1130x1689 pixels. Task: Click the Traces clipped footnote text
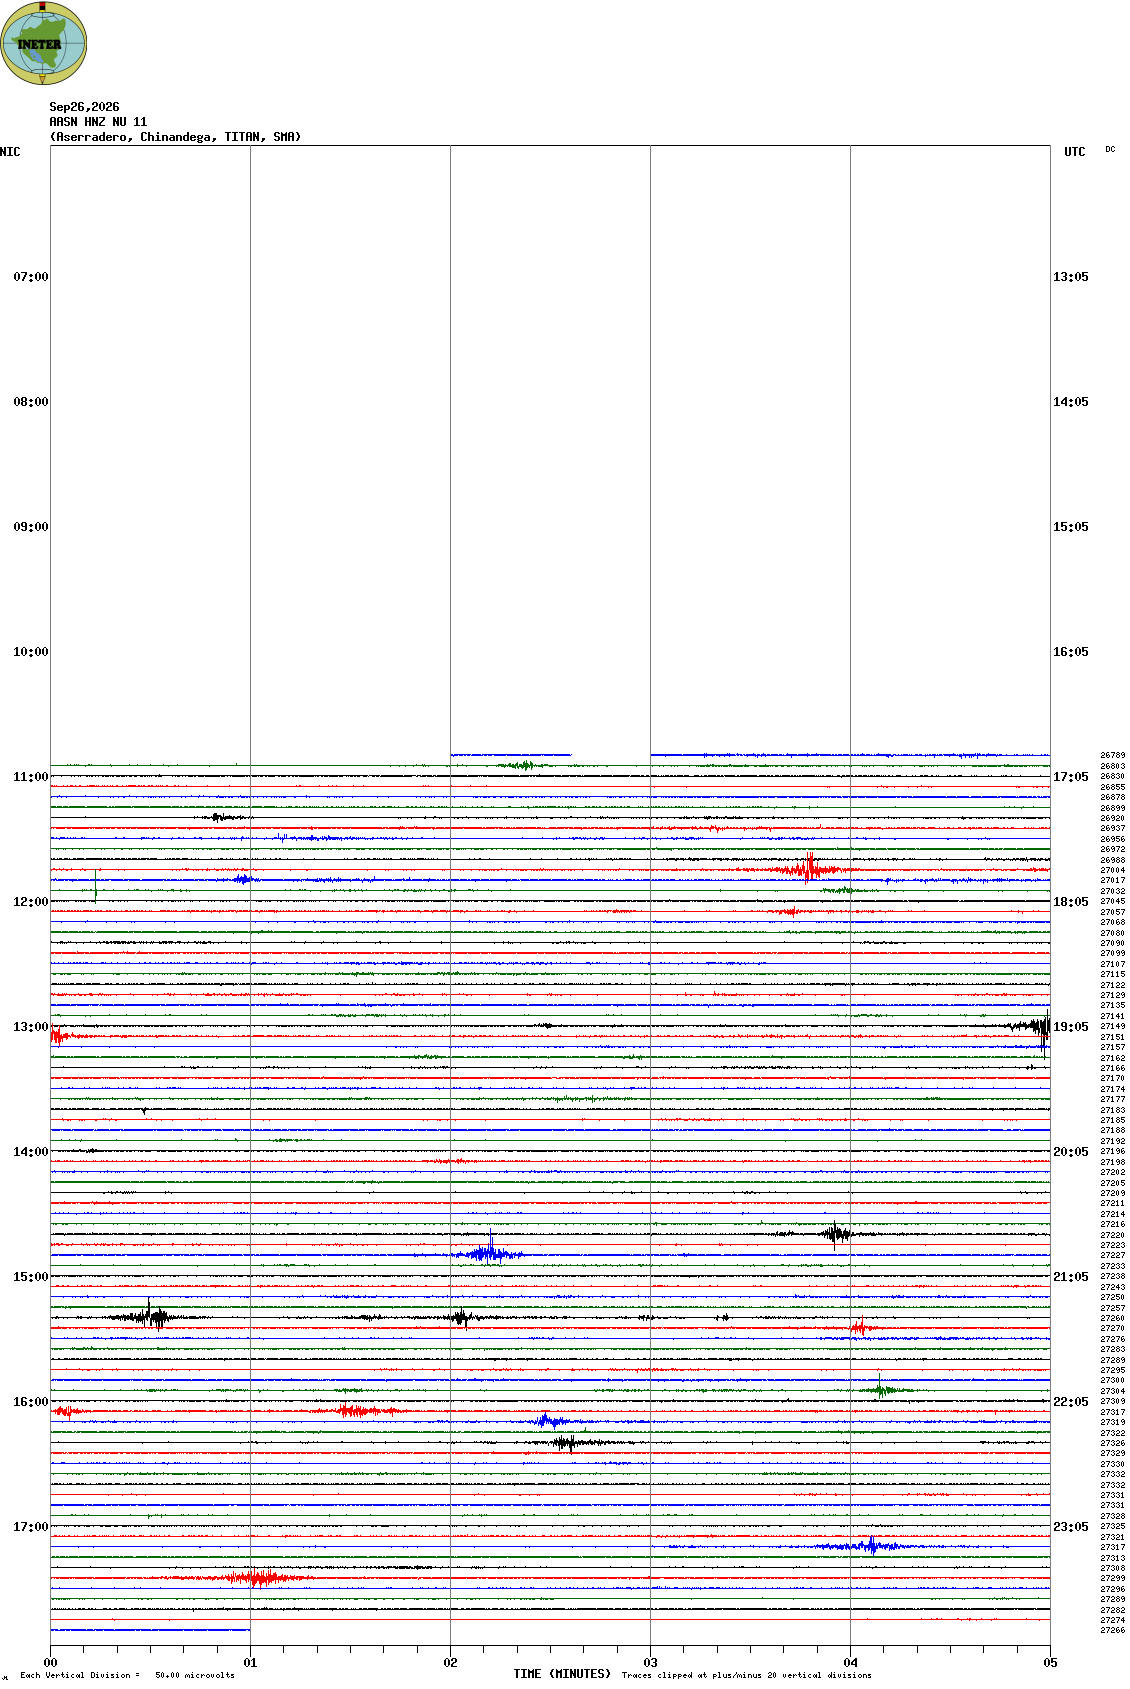(746, 1675)
